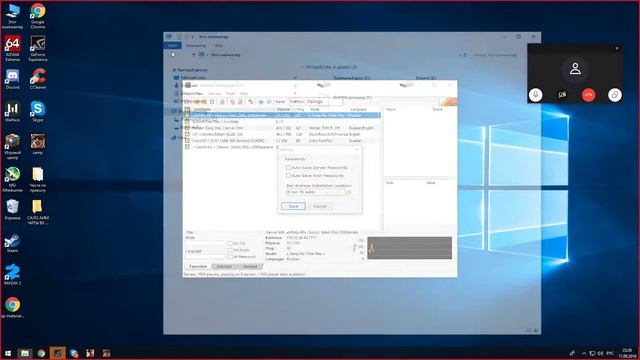Switch to the Internet tab
This screenshot has height=360, width=640.
coord(224,267)
